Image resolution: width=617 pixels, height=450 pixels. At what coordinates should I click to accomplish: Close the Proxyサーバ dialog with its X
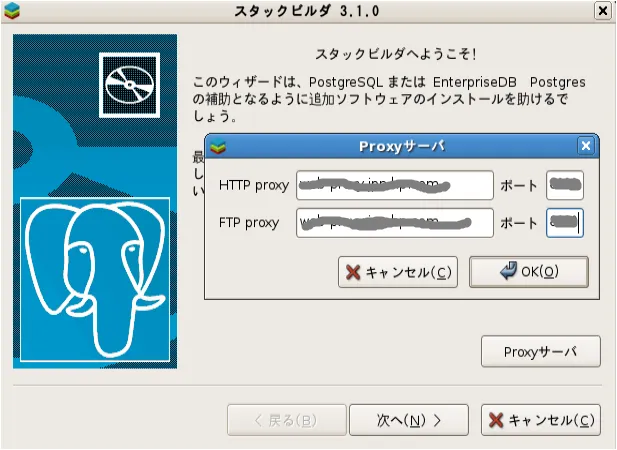point(586,146)
